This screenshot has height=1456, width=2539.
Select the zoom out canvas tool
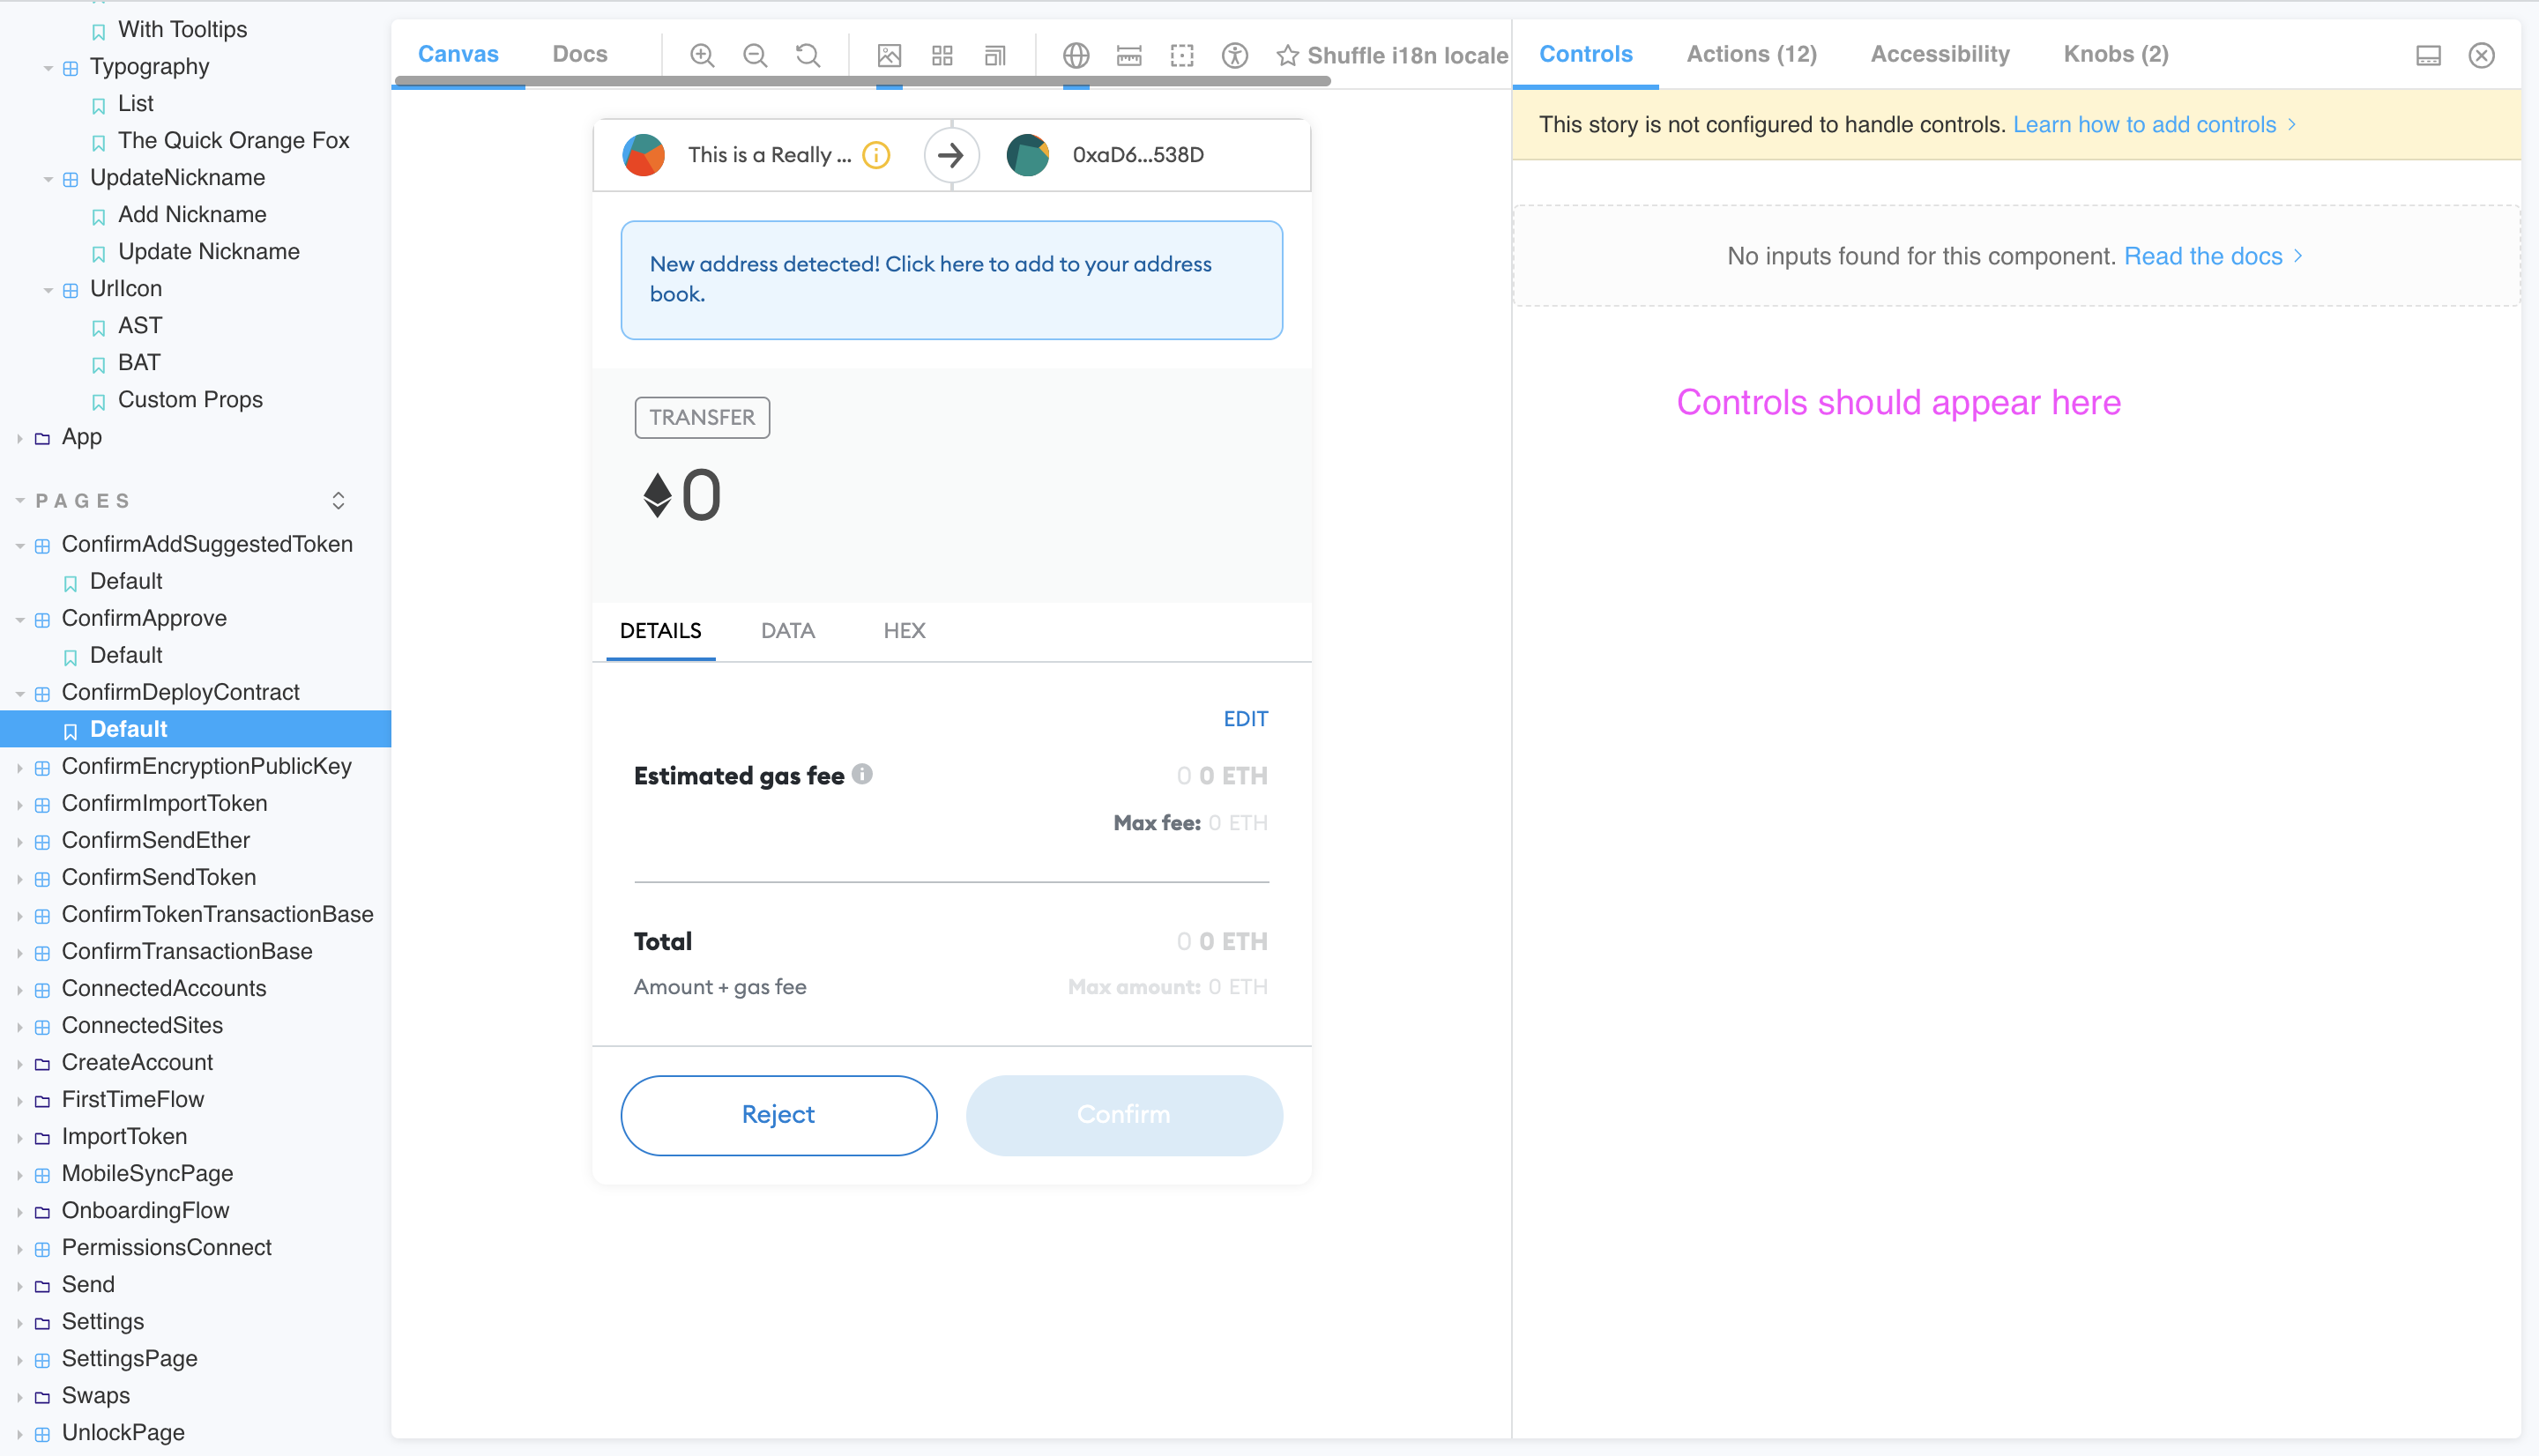pos(755,55)
